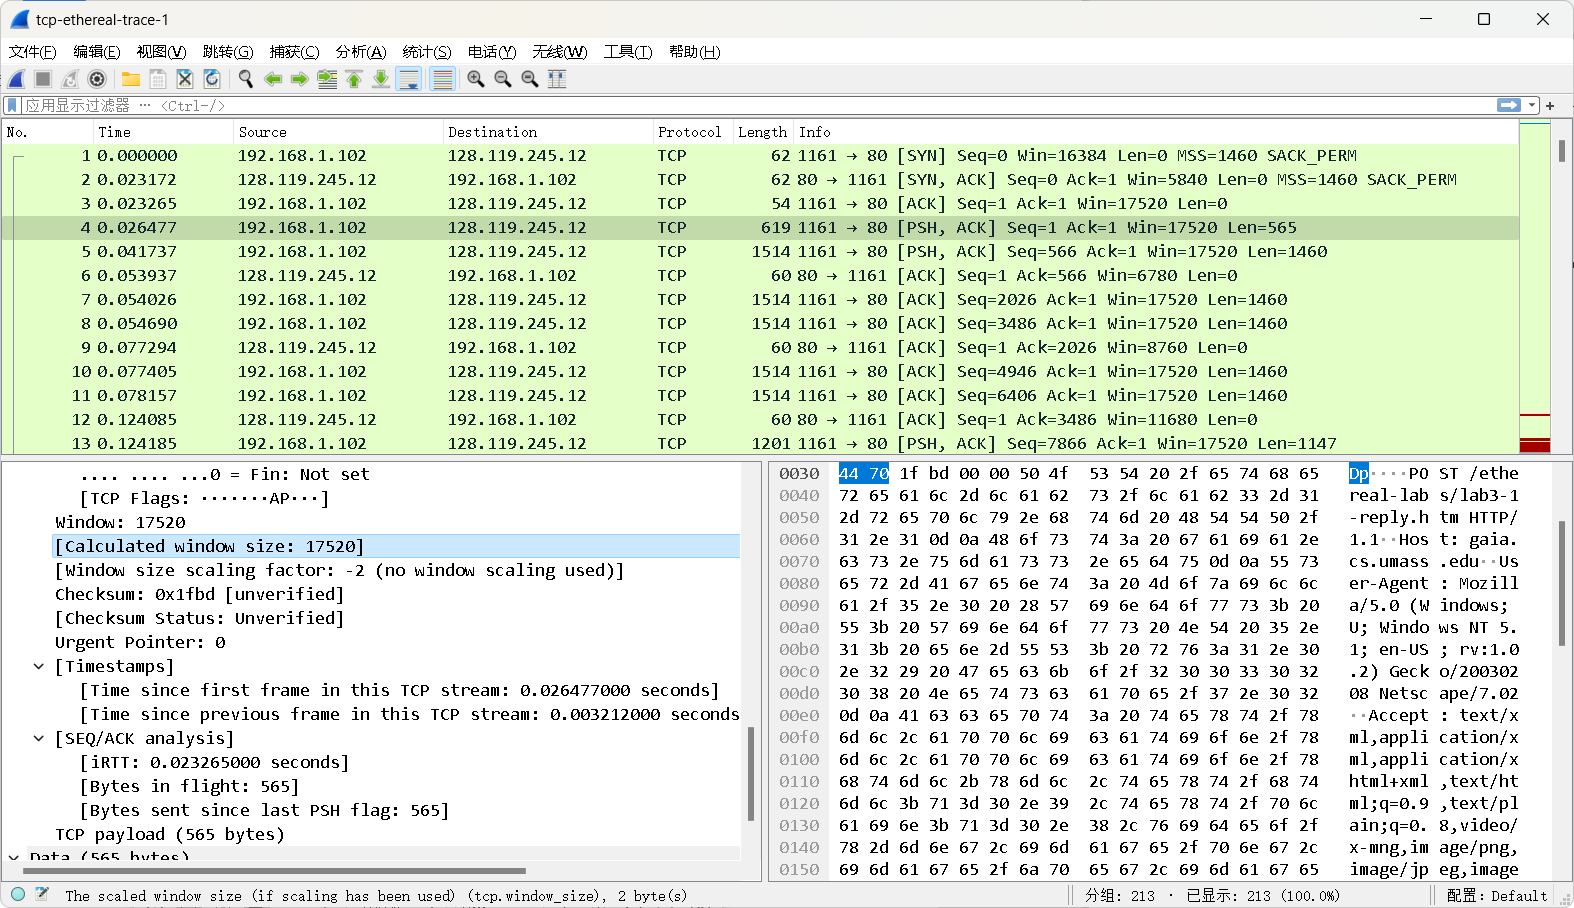Open the 工具(T) menu

(x=627, y=52)
